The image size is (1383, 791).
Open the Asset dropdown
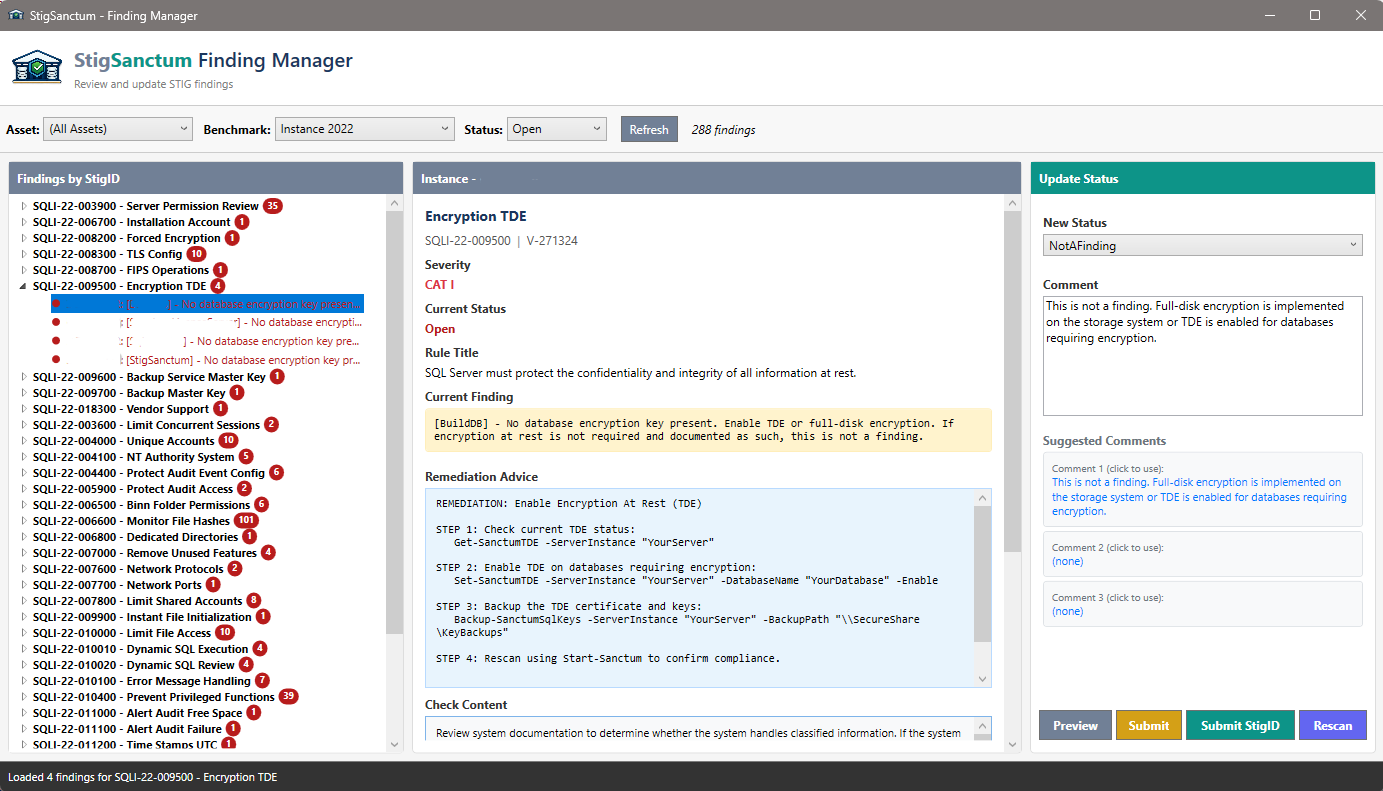click(118, 129)
